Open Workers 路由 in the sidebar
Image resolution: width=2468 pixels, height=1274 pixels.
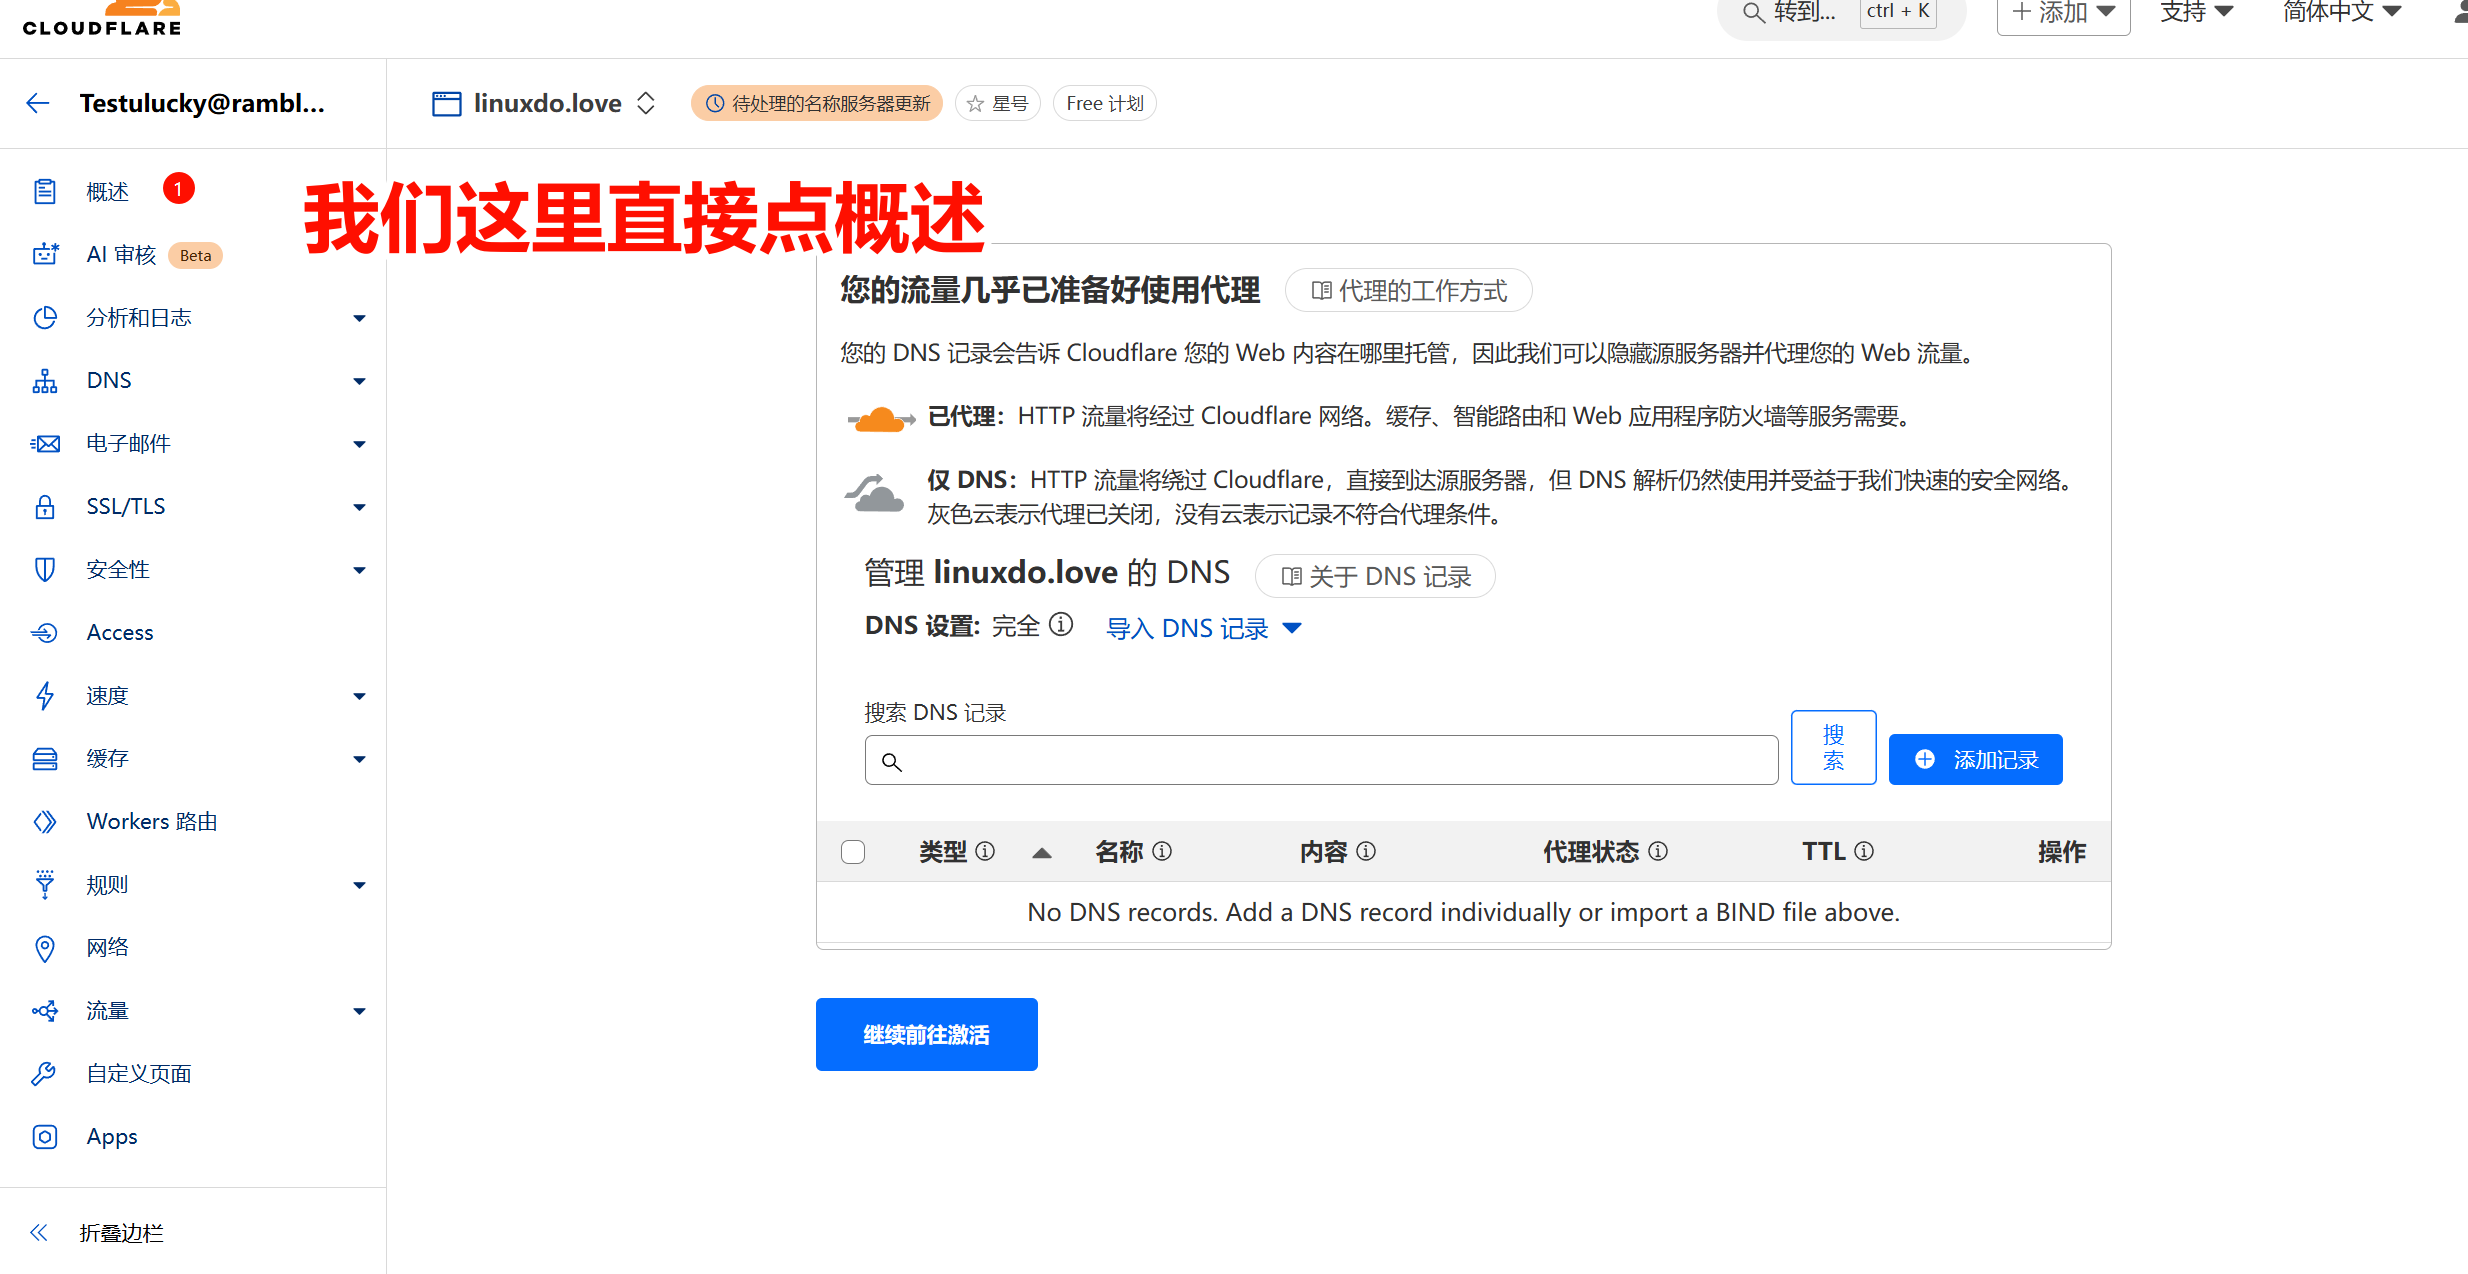pos(152,821)
